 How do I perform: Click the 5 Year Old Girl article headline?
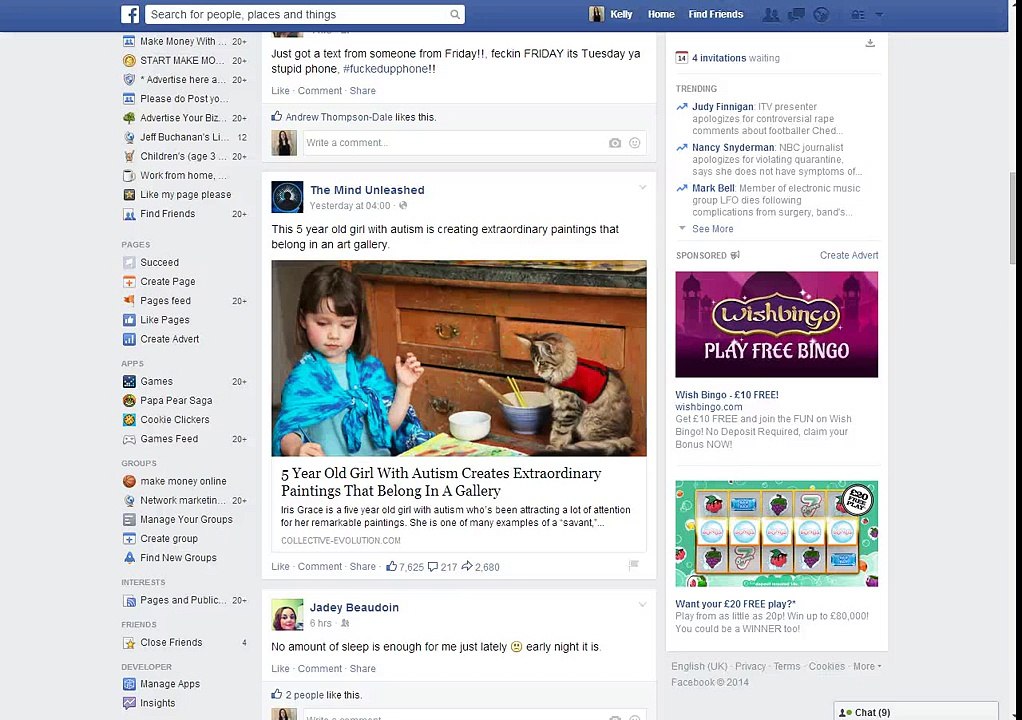(441, 482)
